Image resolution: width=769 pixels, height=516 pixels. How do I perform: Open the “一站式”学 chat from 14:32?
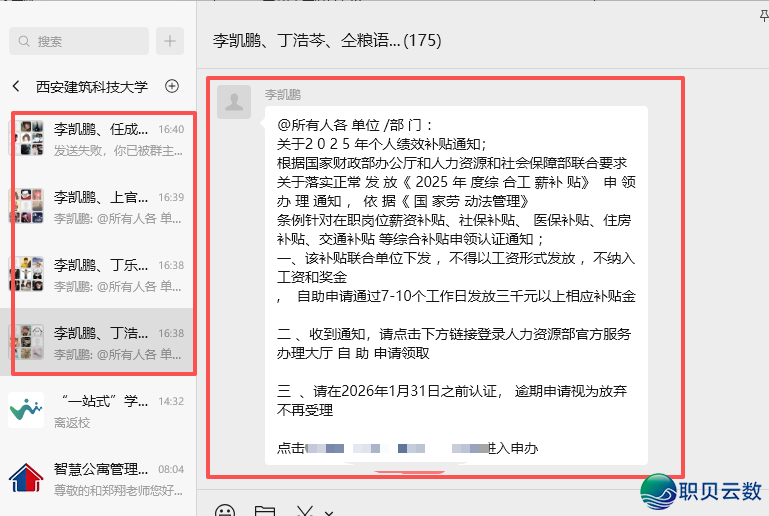(100, 410)
